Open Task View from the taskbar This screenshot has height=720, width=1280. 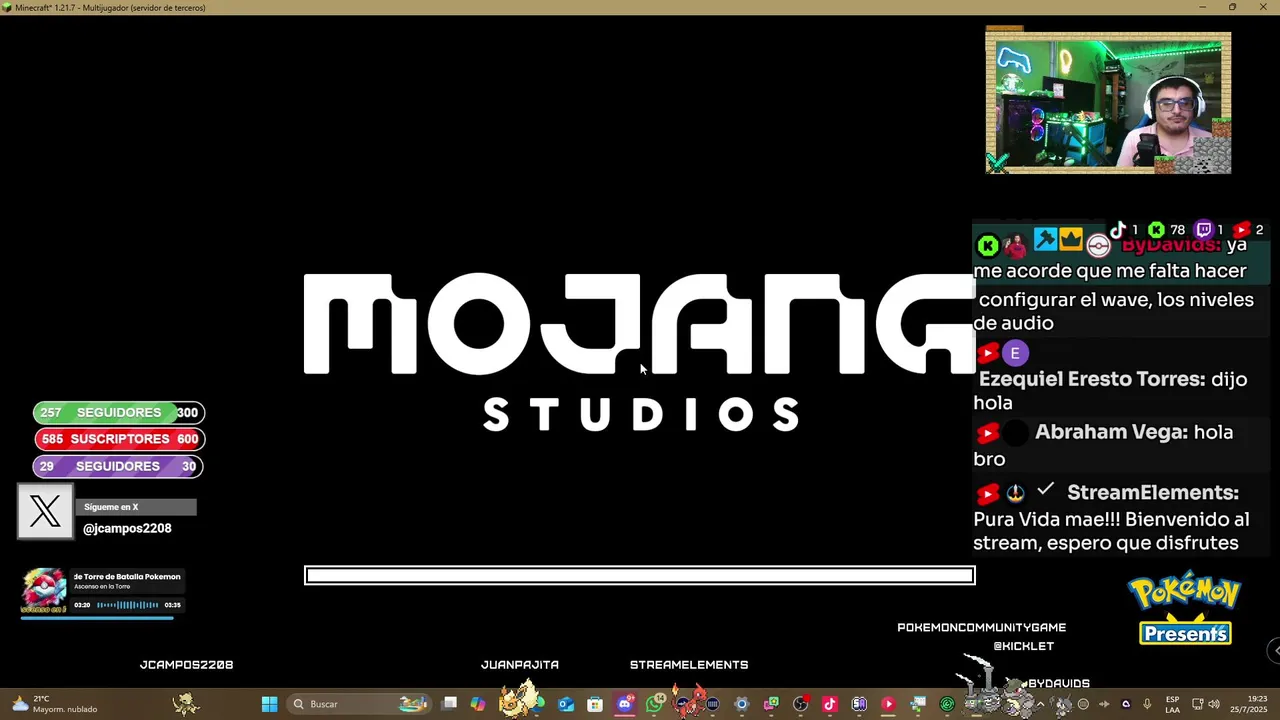(450, 704)
